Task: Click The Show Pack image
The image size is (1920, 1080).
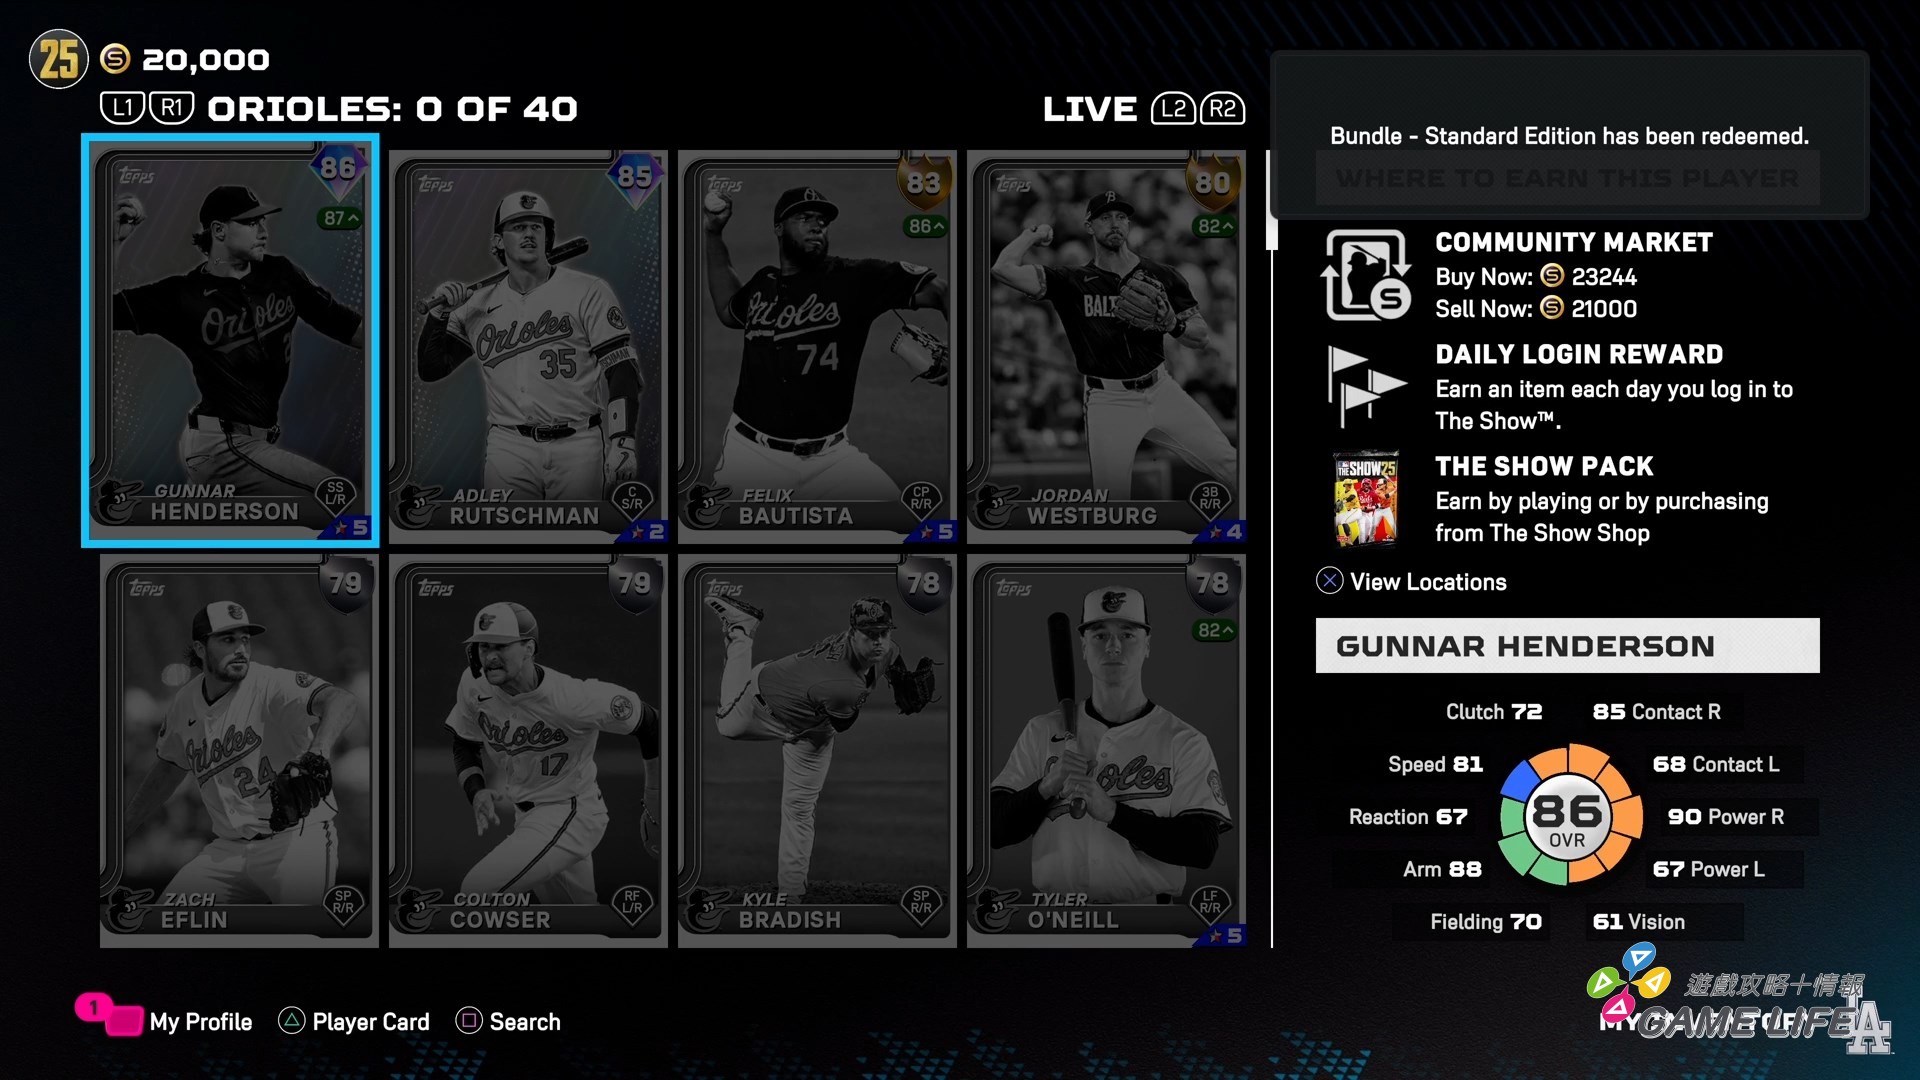Action: [x=1366, y=498]
